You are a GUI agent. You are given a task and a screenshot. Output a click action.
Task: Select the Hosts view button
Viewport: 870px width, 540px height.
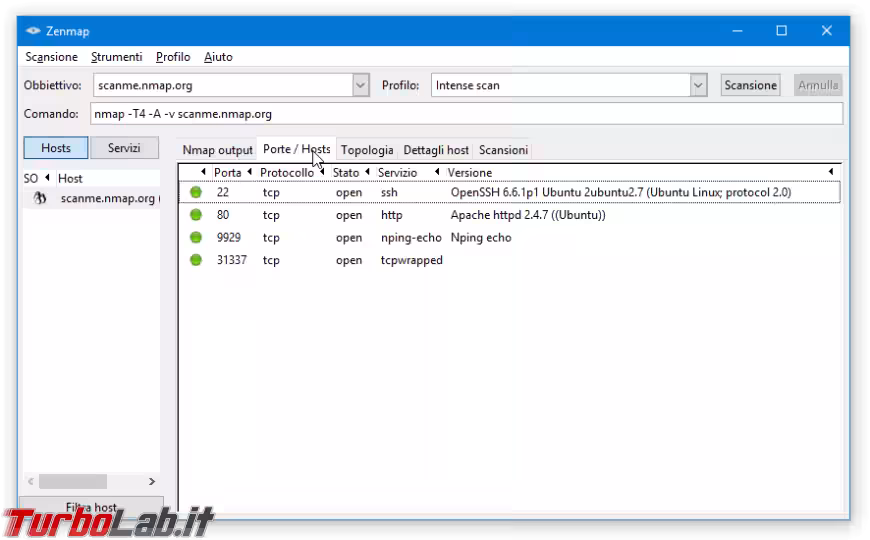coord(55,148)
